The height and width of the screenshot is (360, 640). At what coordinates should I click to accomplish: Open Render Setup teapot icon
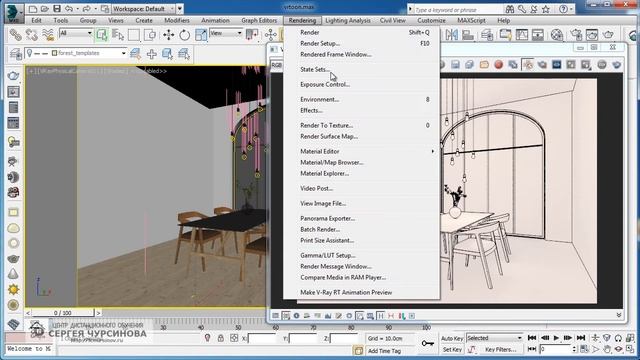click(576, 35)
